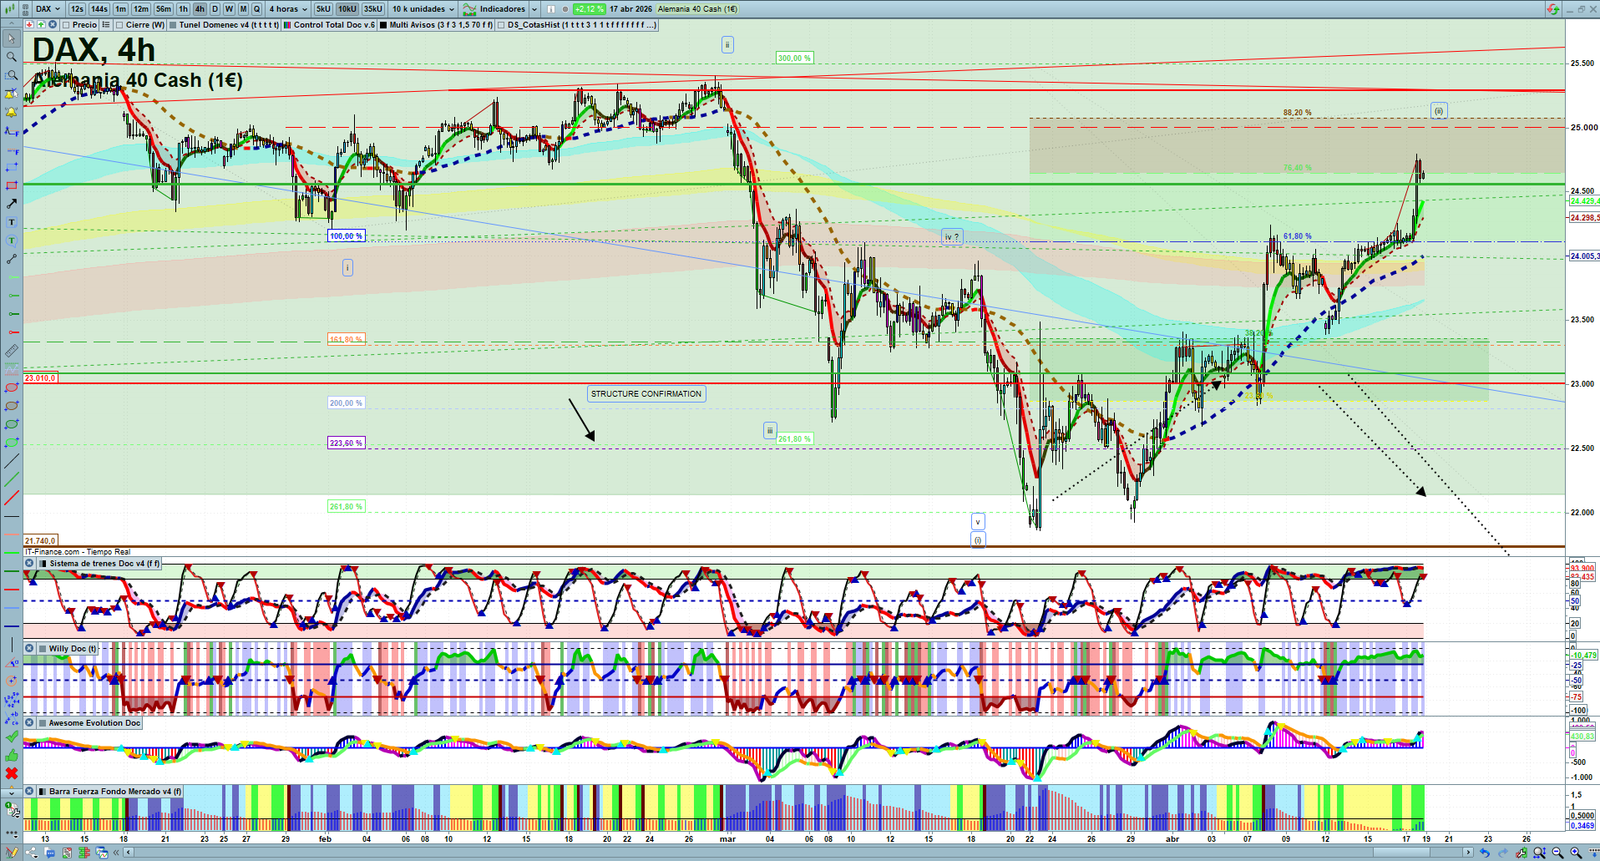Switch to the 1h timeframe

183,9
